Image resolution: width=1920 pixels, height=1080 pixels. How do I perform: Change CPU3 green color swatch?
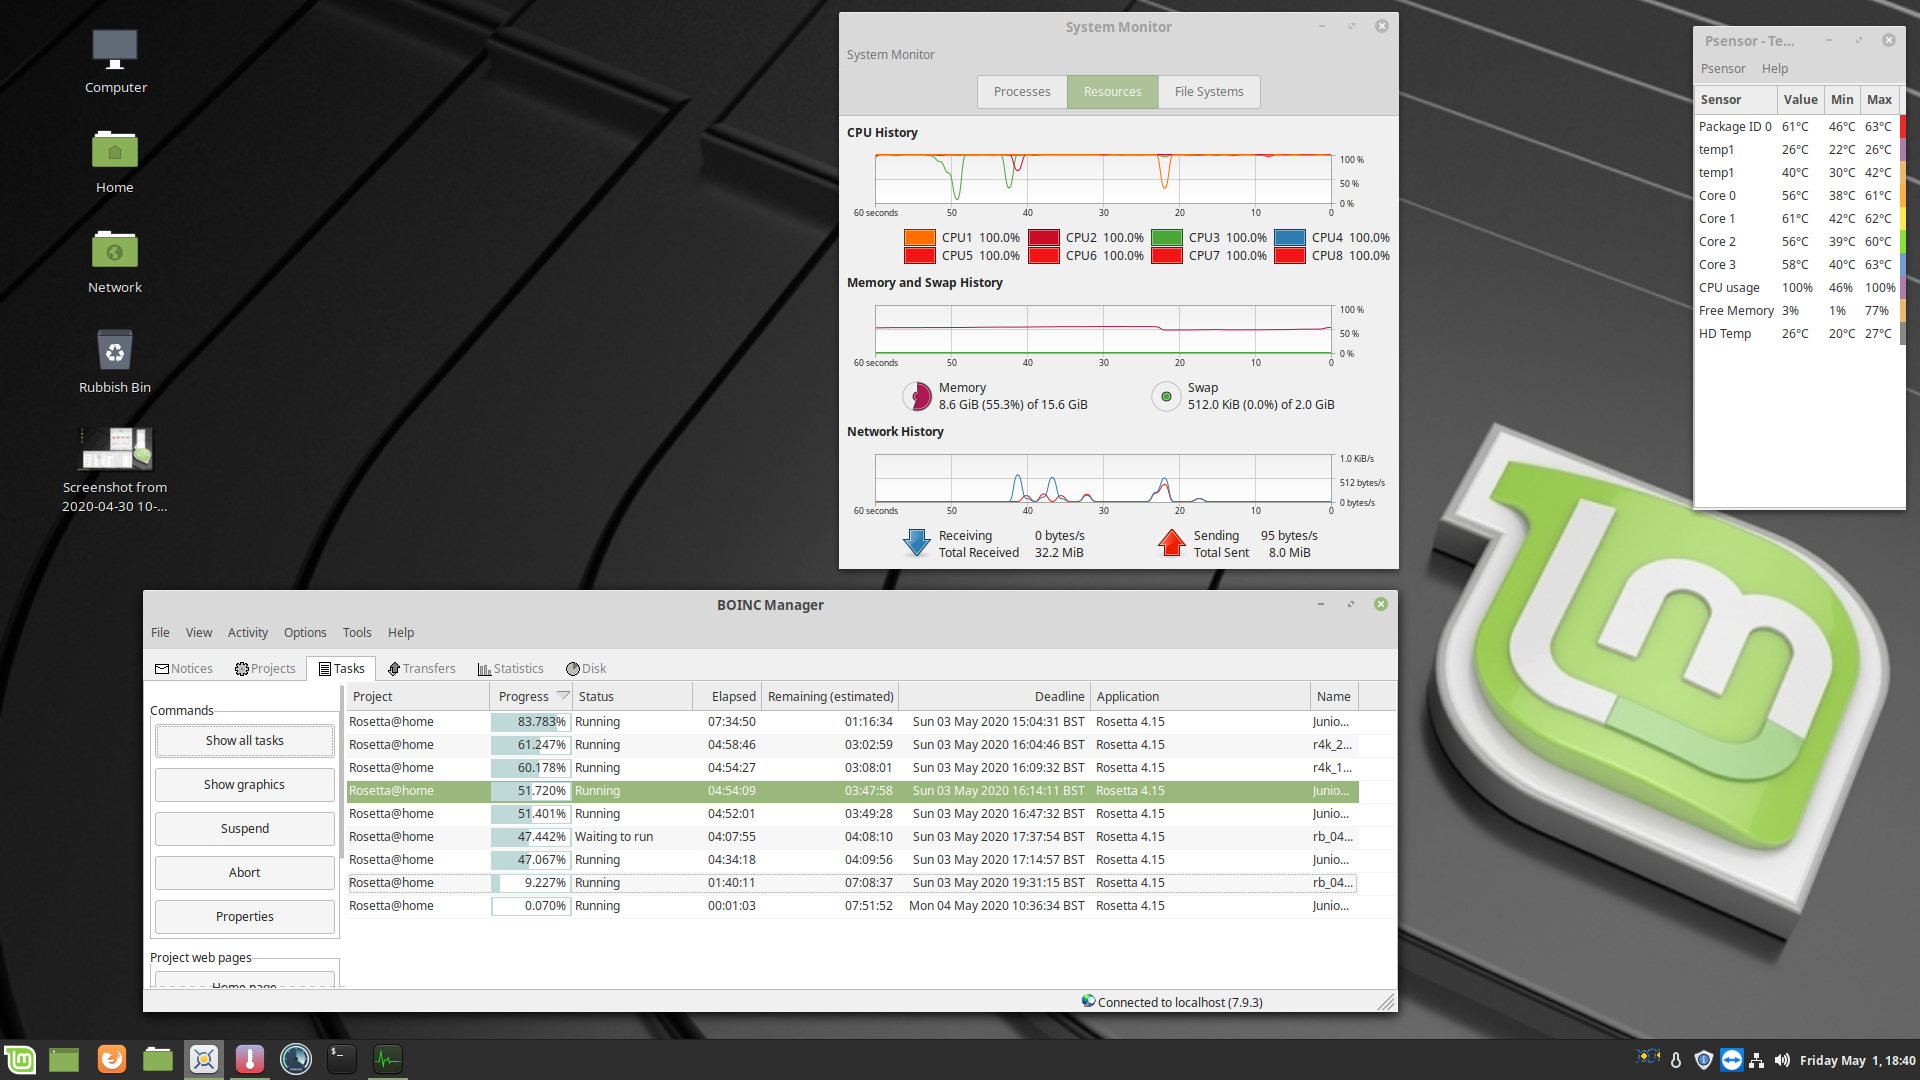pos(1167,237)
